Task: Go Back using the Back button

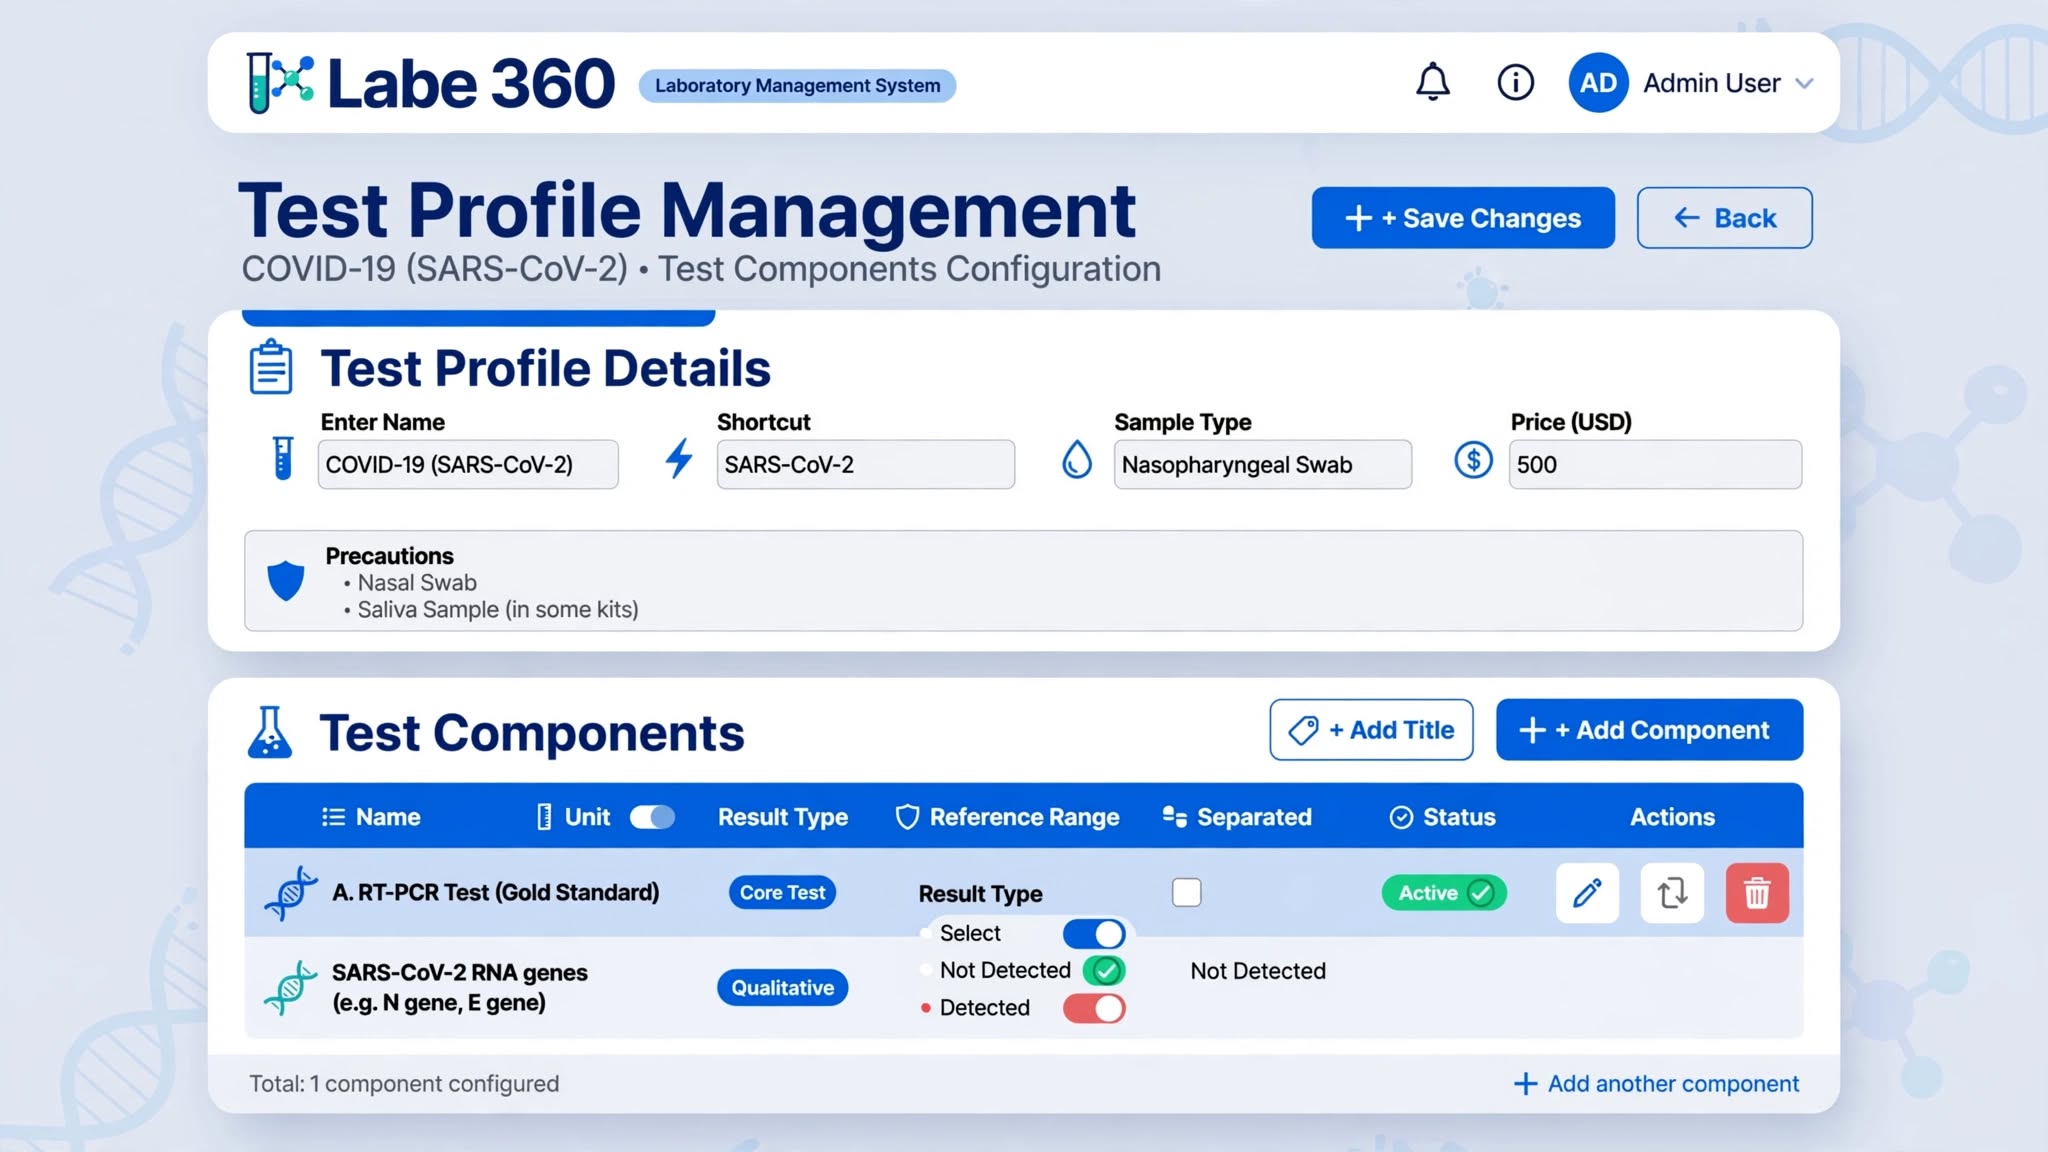Action: (x=1724, y=217)
